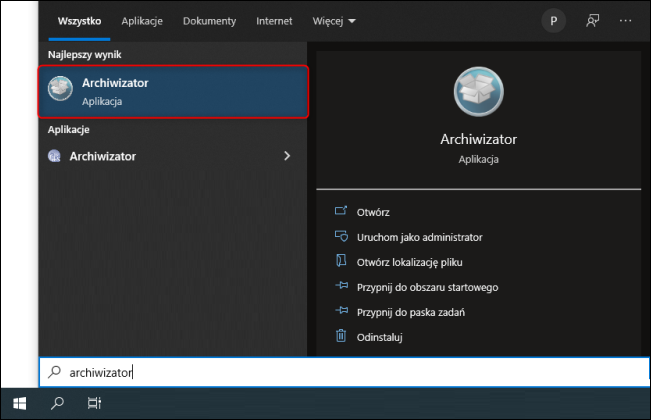This screenshot has width=651, height=420.
Task: Switch to the Aplikacje tab
Action: [x=142, y=20]
